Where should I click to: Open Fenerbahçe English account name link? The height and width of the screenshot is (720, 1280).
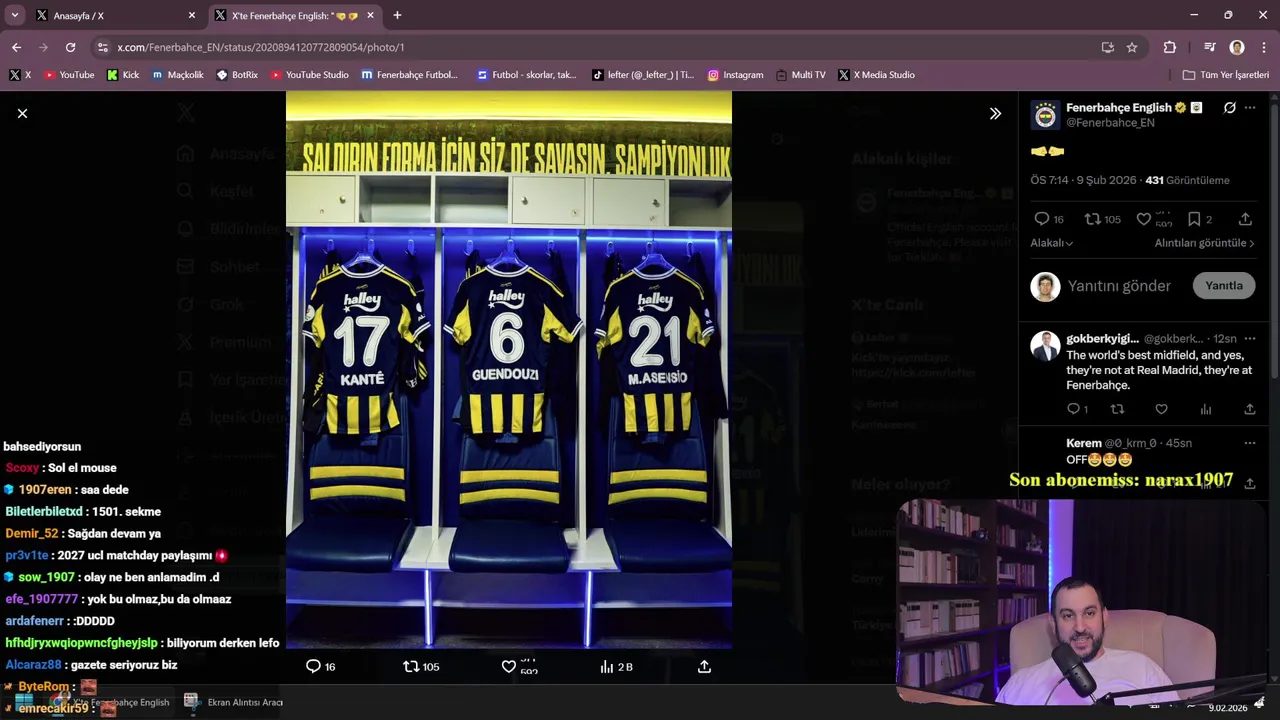coord(1118,107)
